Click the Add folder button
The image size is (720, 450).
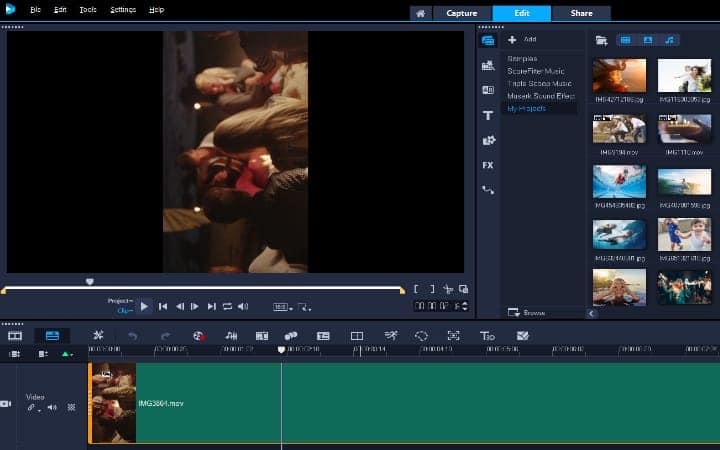pyautogui.click(x=522, y=40)
